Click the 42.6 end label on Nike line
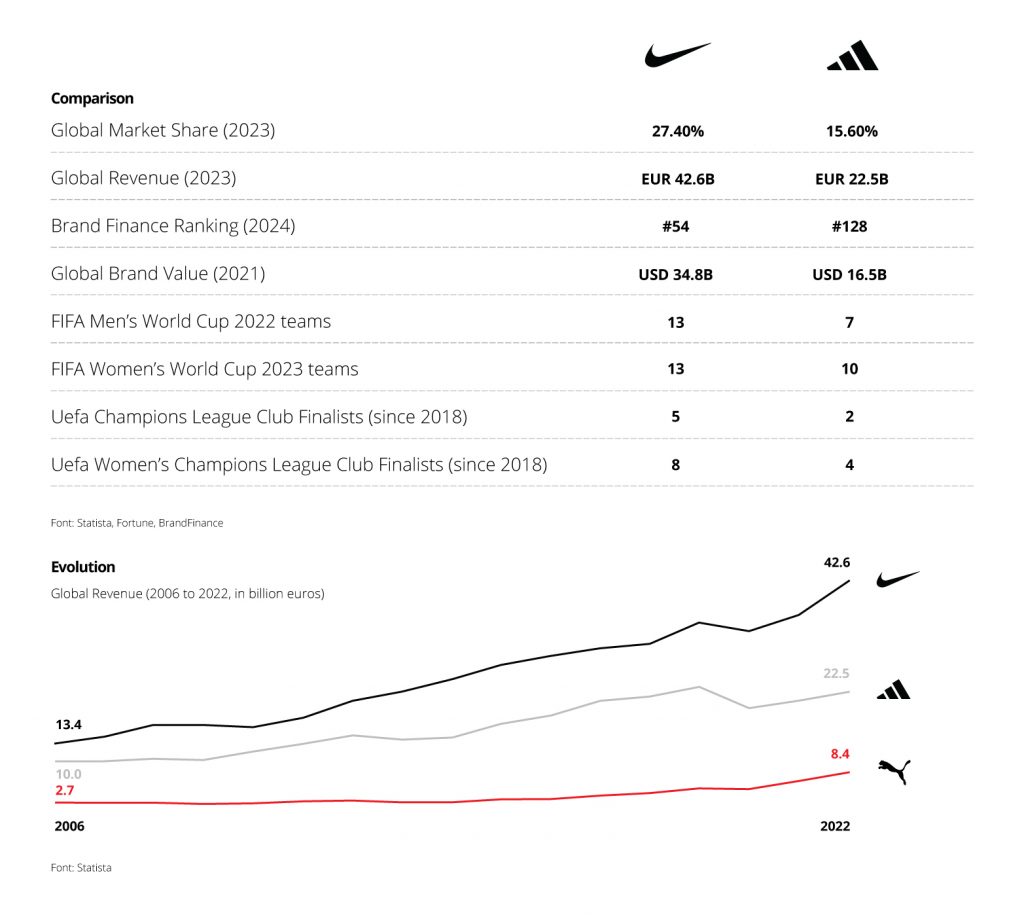Viewport: 1024px width, 915px height. (x=837, y=562)
